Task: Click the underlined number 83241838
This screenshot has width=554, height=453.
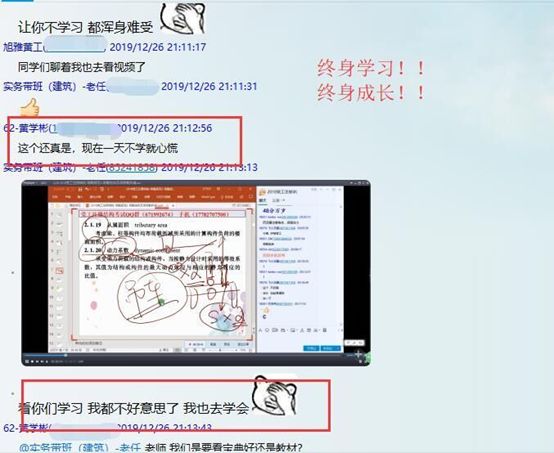Action: pos(132,167)
